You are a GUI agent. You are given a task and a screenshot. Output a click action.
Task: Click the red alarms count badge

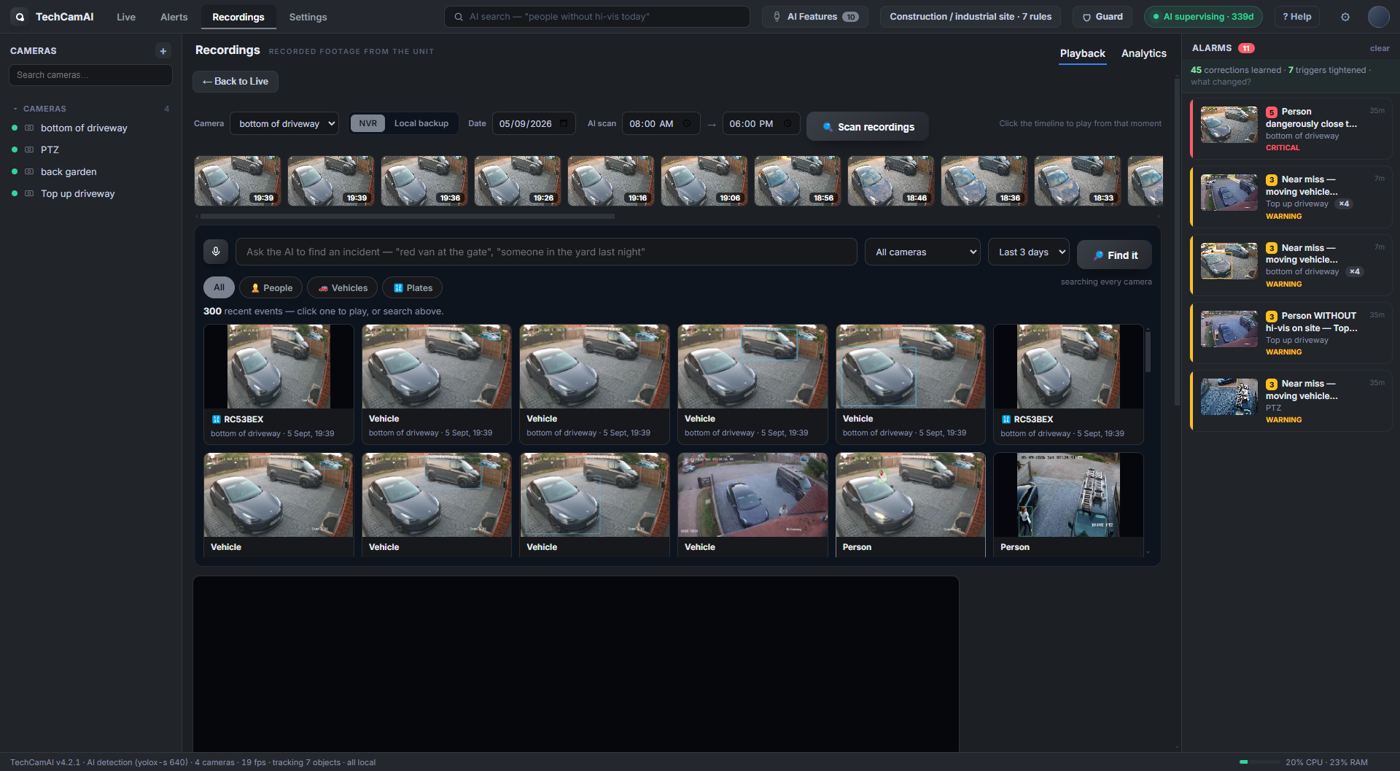point(1246,48)
